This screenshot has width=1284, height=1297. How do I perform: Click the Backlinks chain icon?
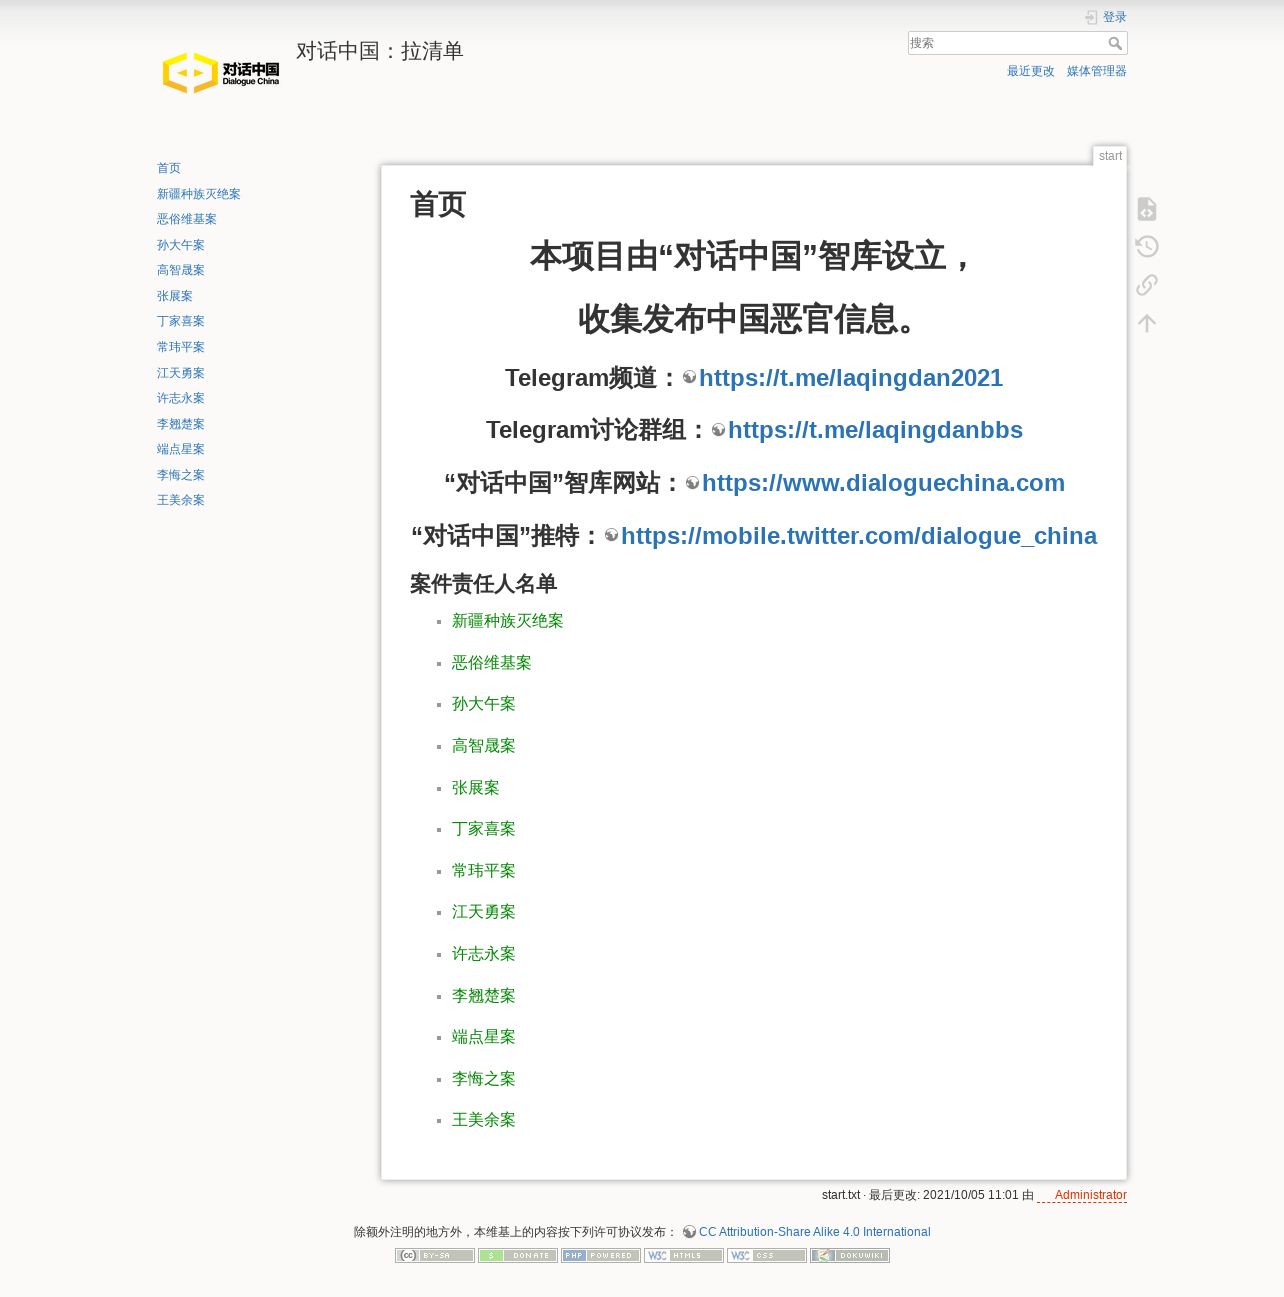[1147, 285]
